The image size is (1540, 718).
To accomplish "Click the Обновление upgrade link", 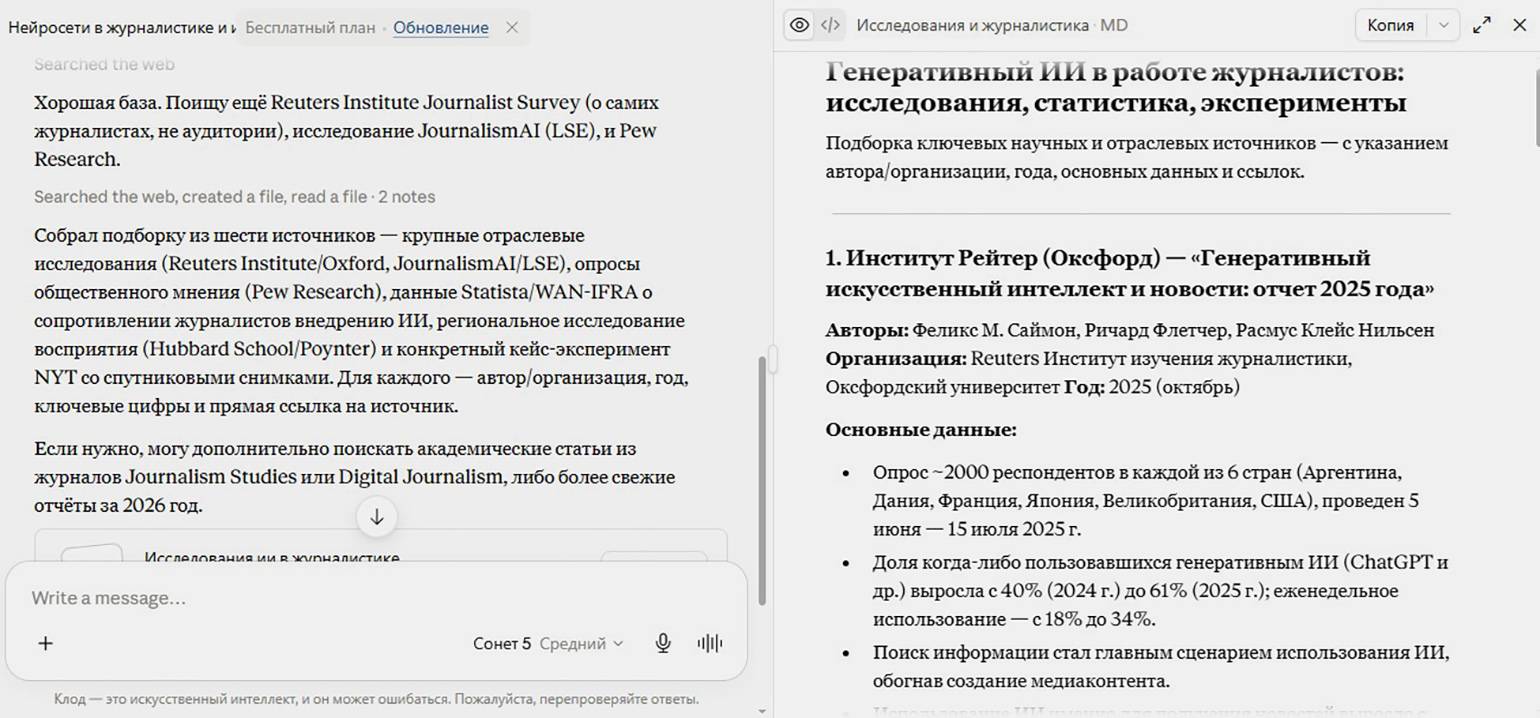I will click(441, 27).
